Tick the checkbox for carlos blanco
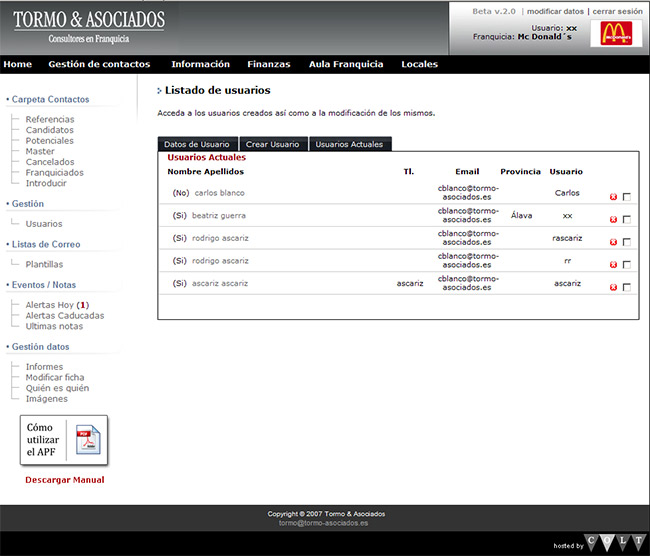This screenshot has width=650, height=556. point(627,197)
